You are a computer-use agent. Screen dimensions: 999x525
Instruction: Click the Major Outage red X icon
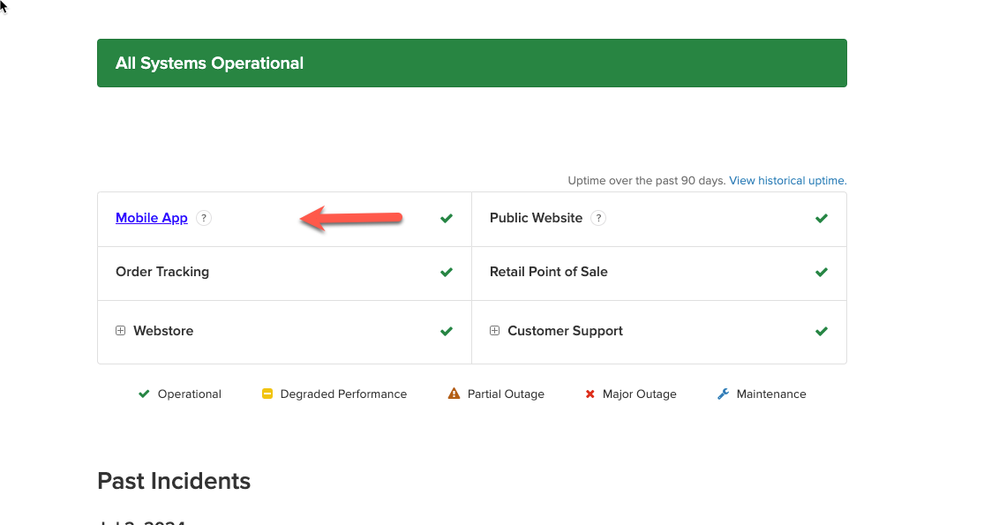[x=590, y=394]
